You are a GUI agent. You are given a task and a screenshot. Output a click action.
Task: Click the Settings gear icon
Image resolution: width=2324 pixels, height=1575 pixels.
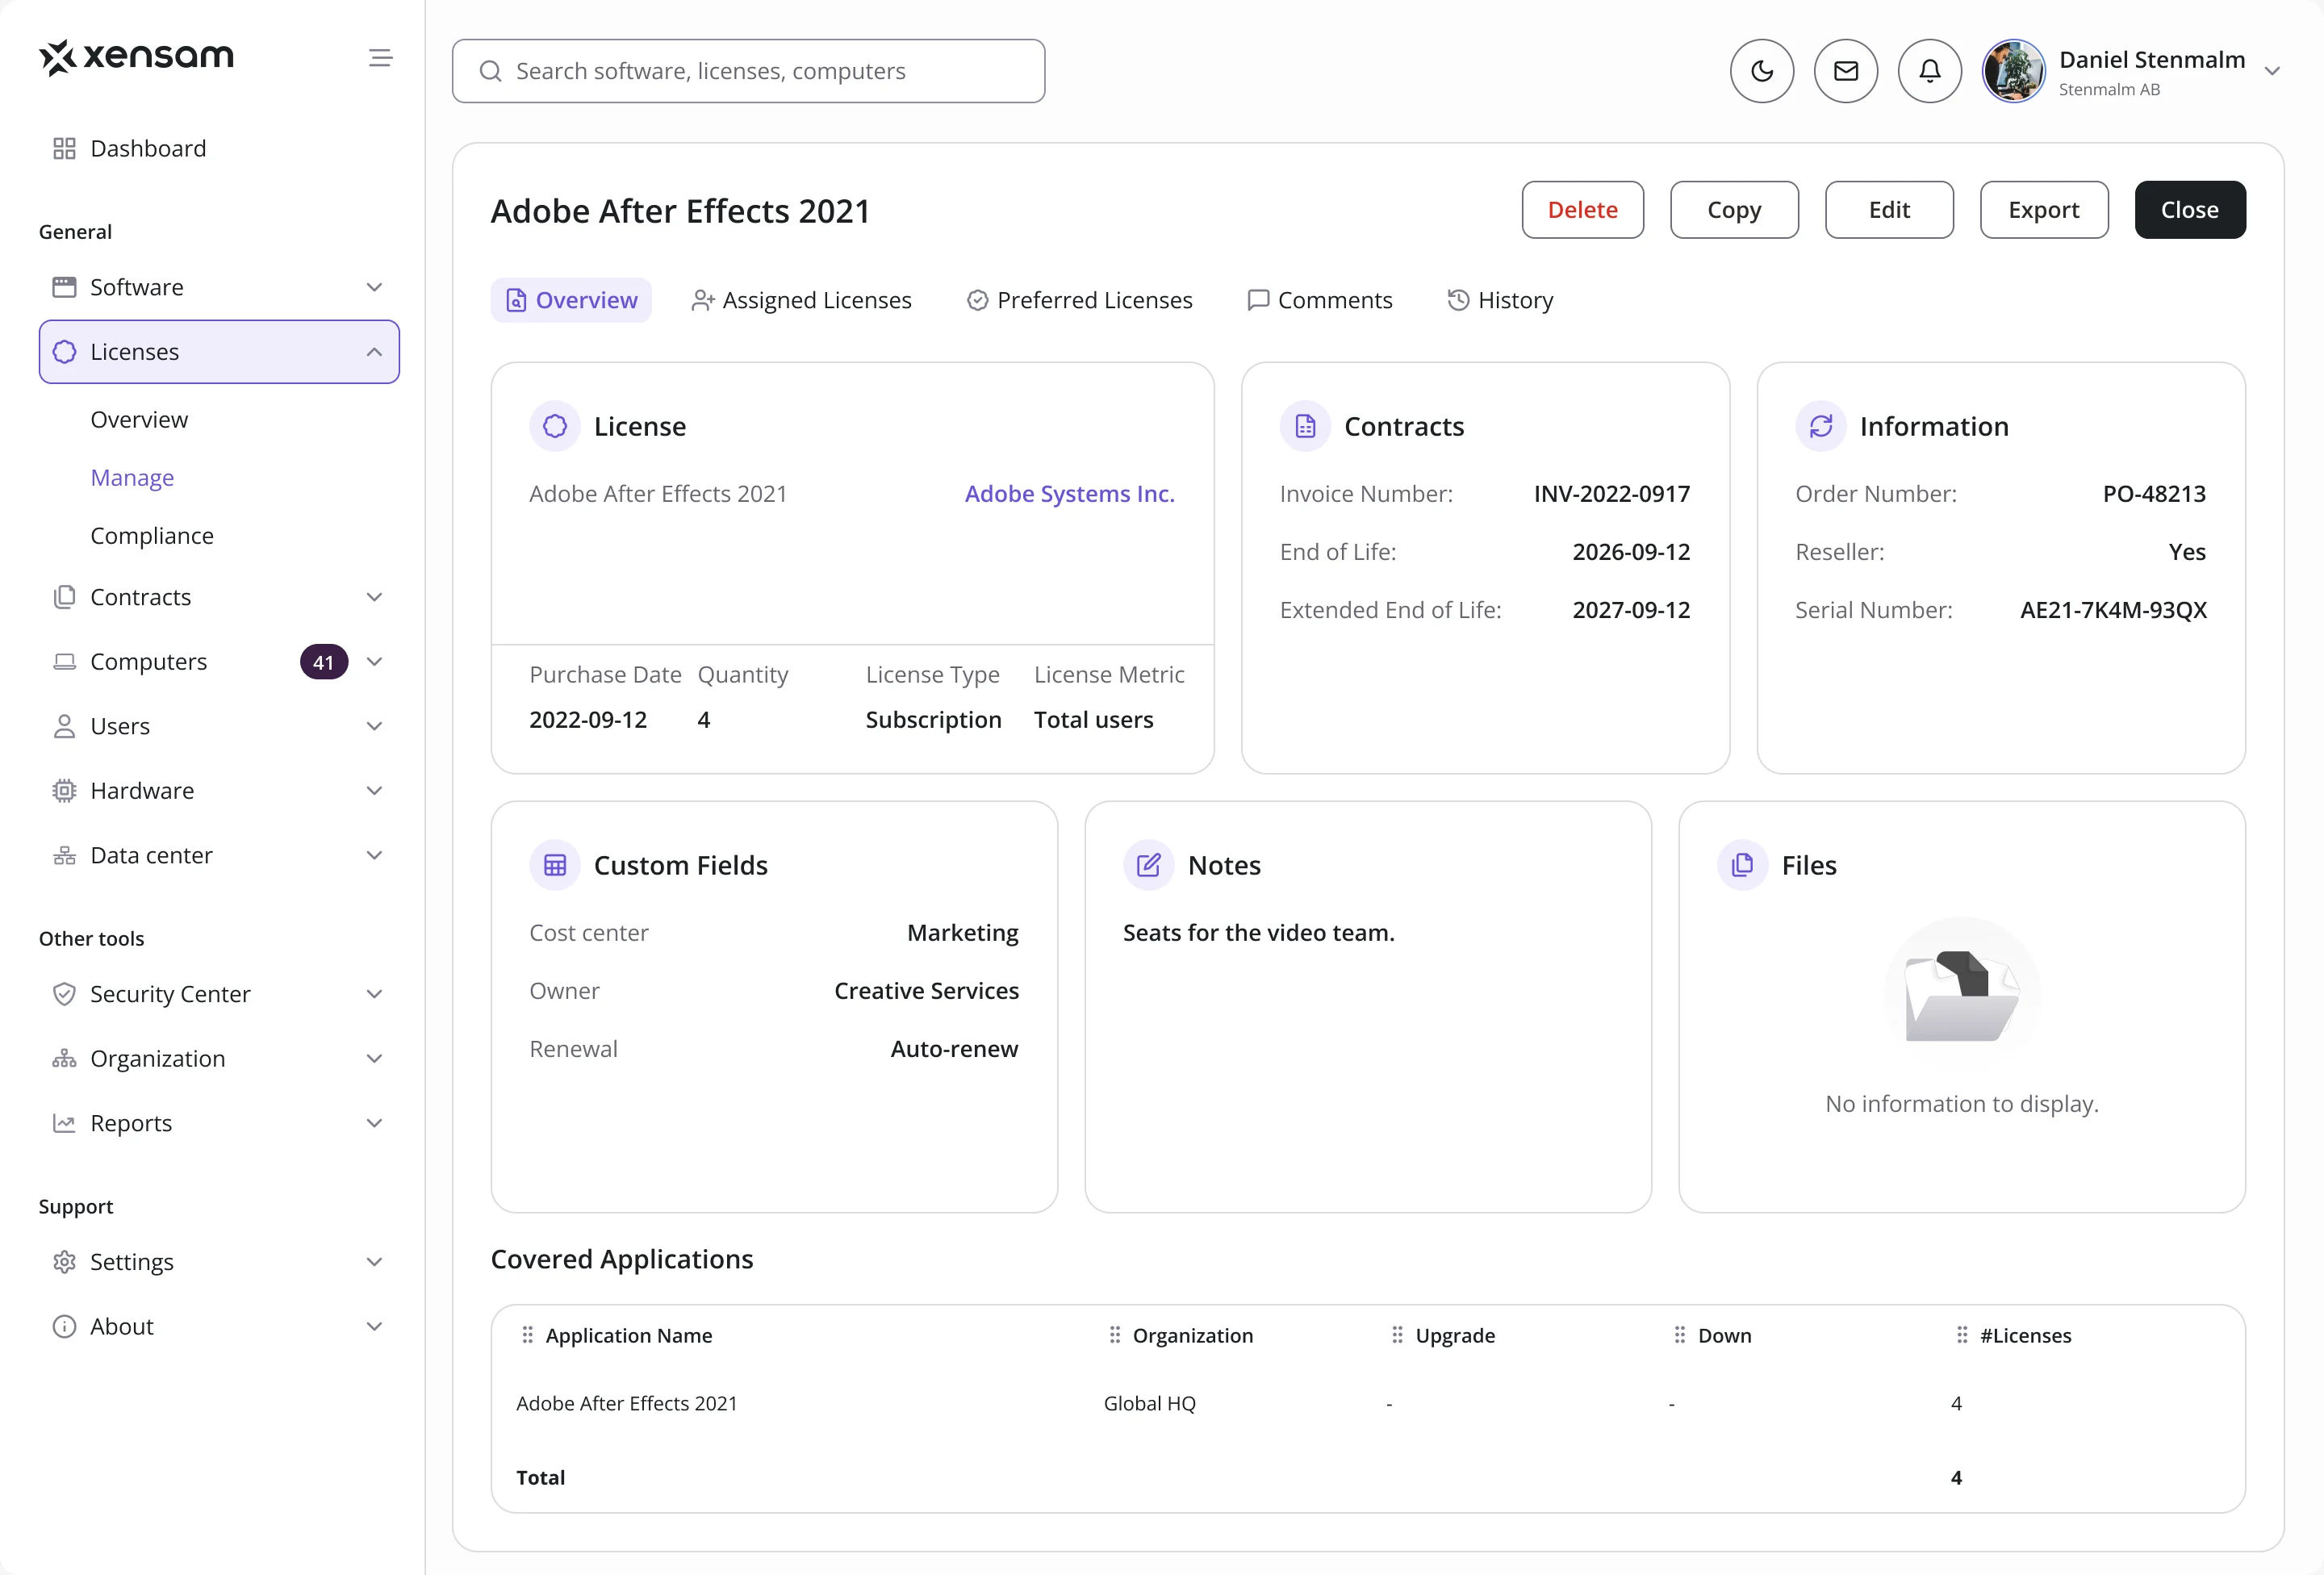coord(64,1262)
